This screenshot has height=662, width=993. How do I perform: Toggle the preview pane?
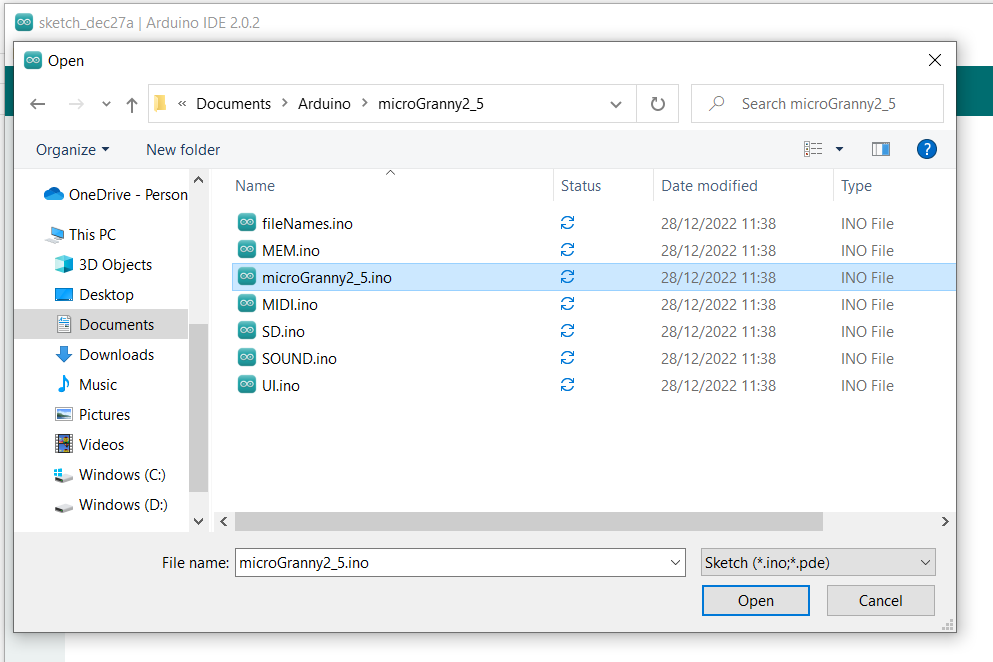[881, 150]
